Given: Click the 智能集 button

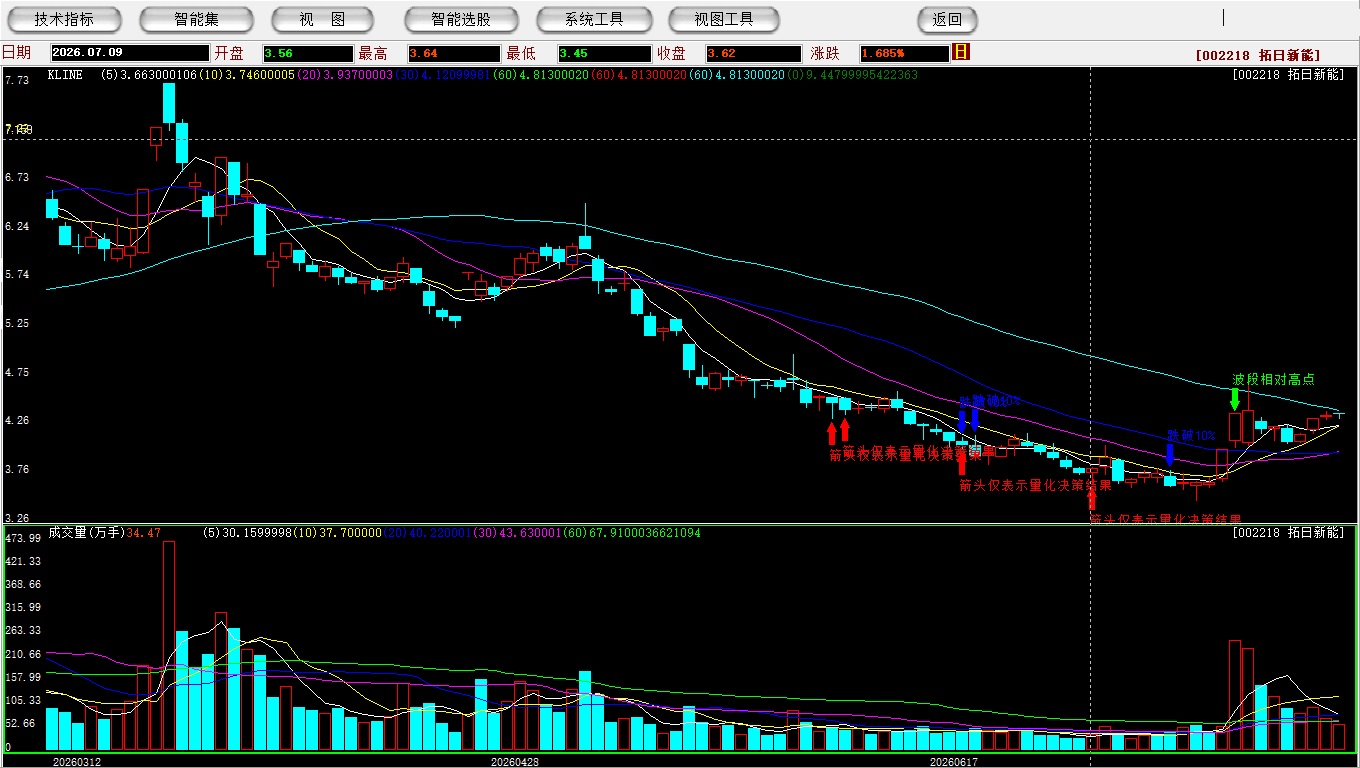Looking at the screenshot, I should tap(196, 19).
